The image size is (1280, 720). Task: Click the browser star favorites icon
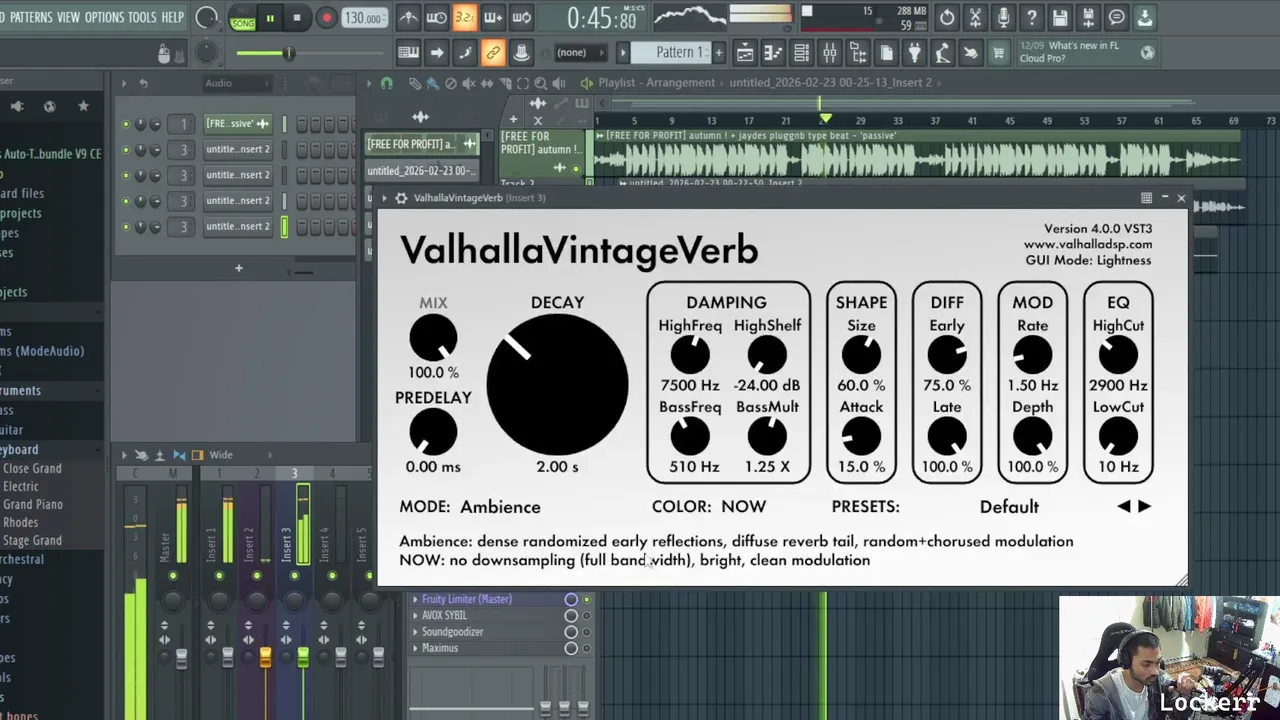tap(83, 106)
